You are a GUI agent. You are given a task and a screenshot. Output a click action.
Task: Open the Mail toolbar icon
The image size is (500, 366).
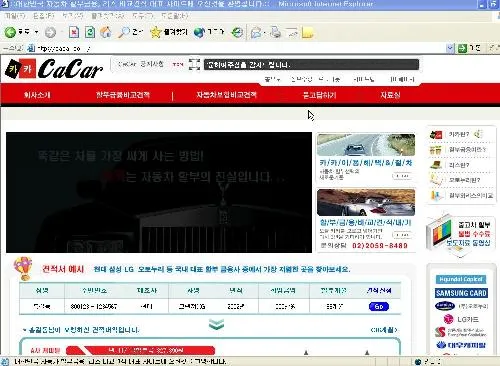click(256, 32)
